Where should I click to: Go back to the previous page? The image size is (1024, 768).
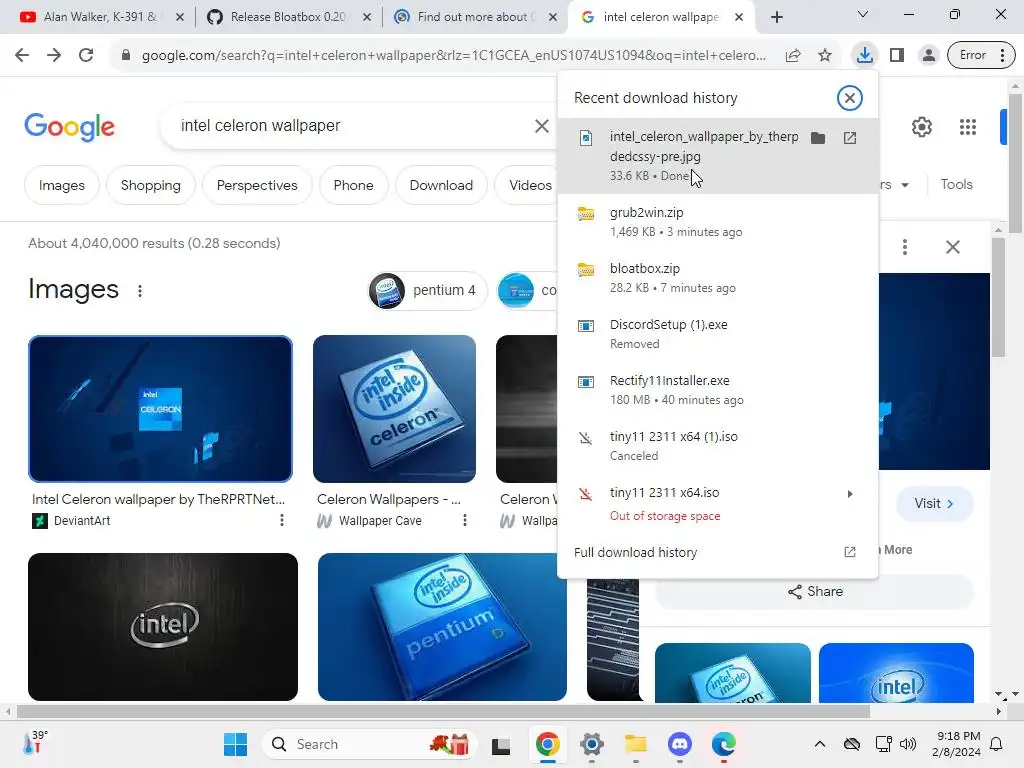(22, 55)
